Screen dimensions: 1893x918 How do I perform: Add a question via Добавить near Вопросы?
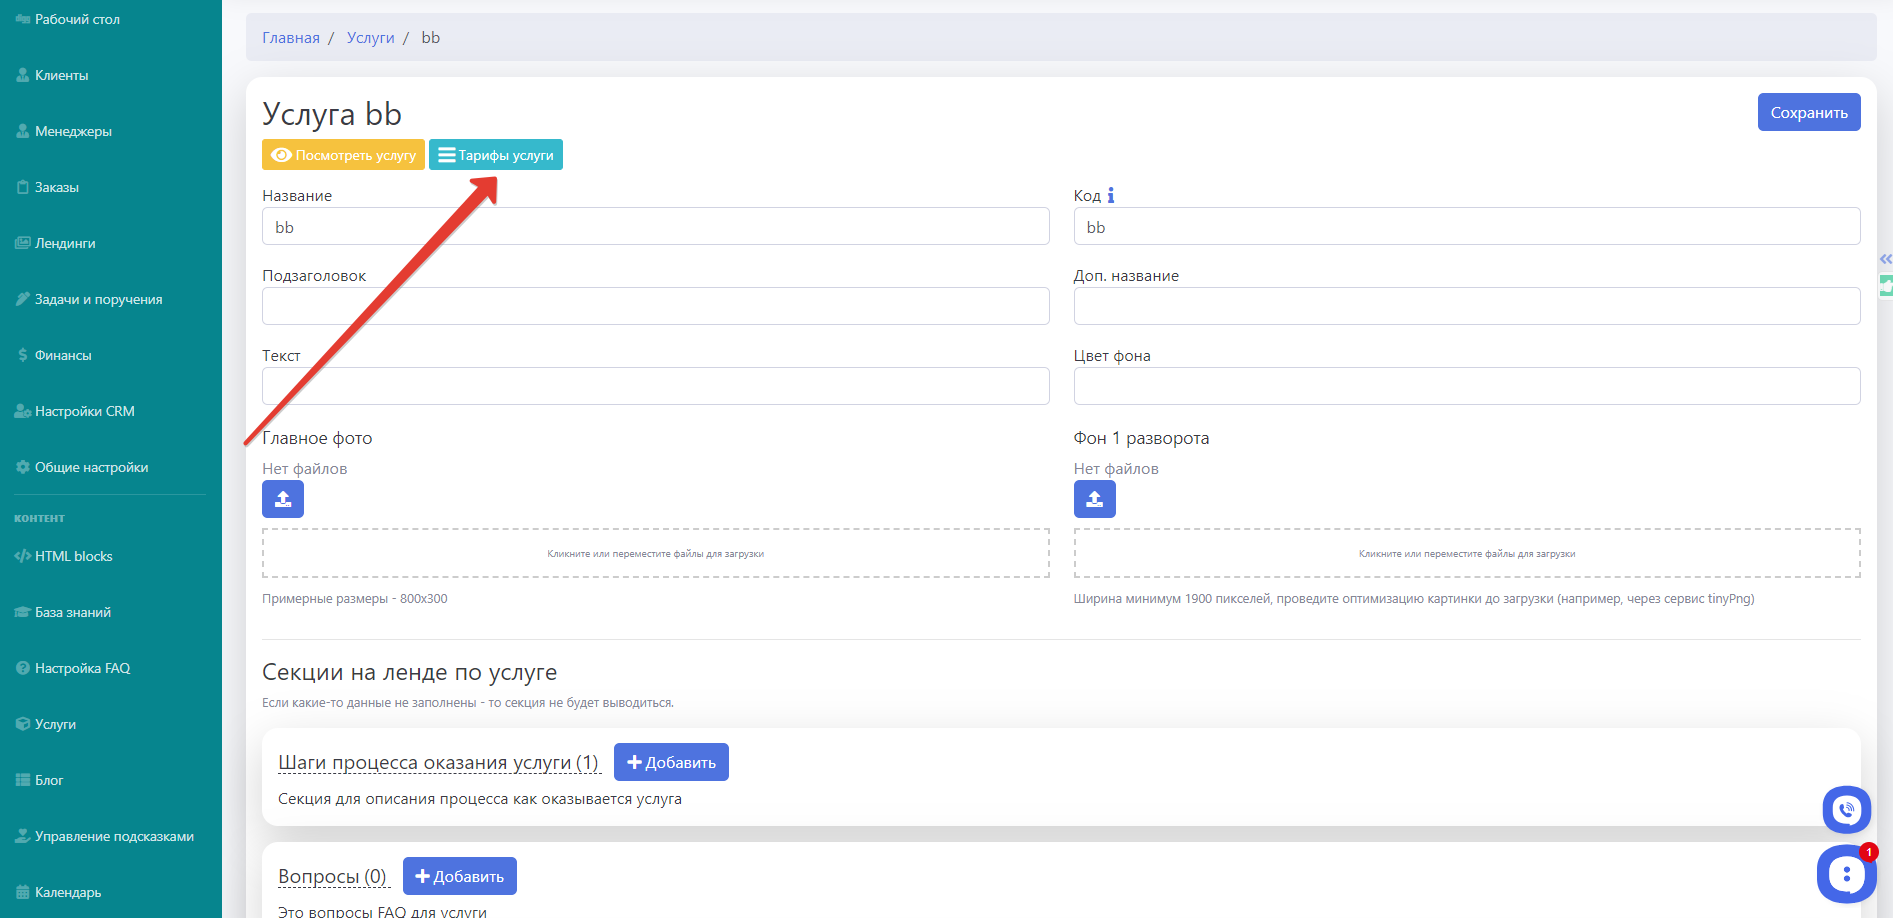tap(459, 876)
